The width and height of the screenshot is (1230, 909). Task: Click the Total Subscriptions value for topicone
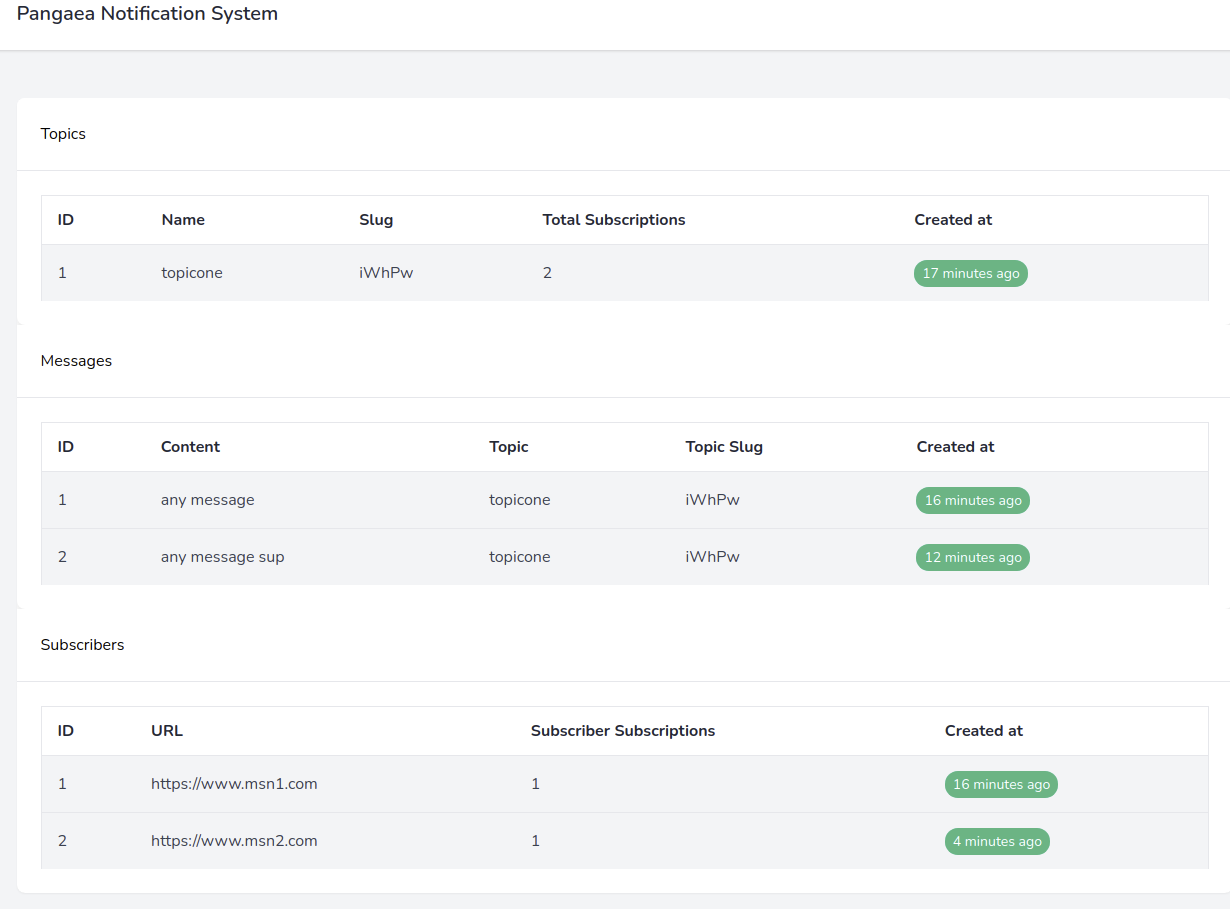click(x=547, y=272)
